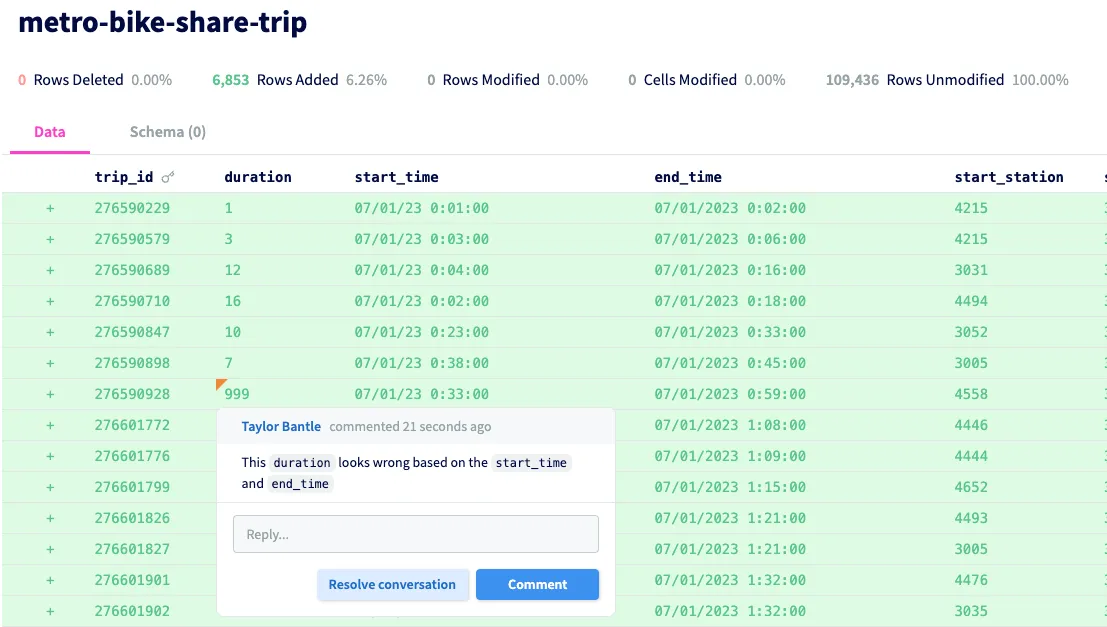Click the plus icon for row 276601826
1107x627 pixels.
50,518
